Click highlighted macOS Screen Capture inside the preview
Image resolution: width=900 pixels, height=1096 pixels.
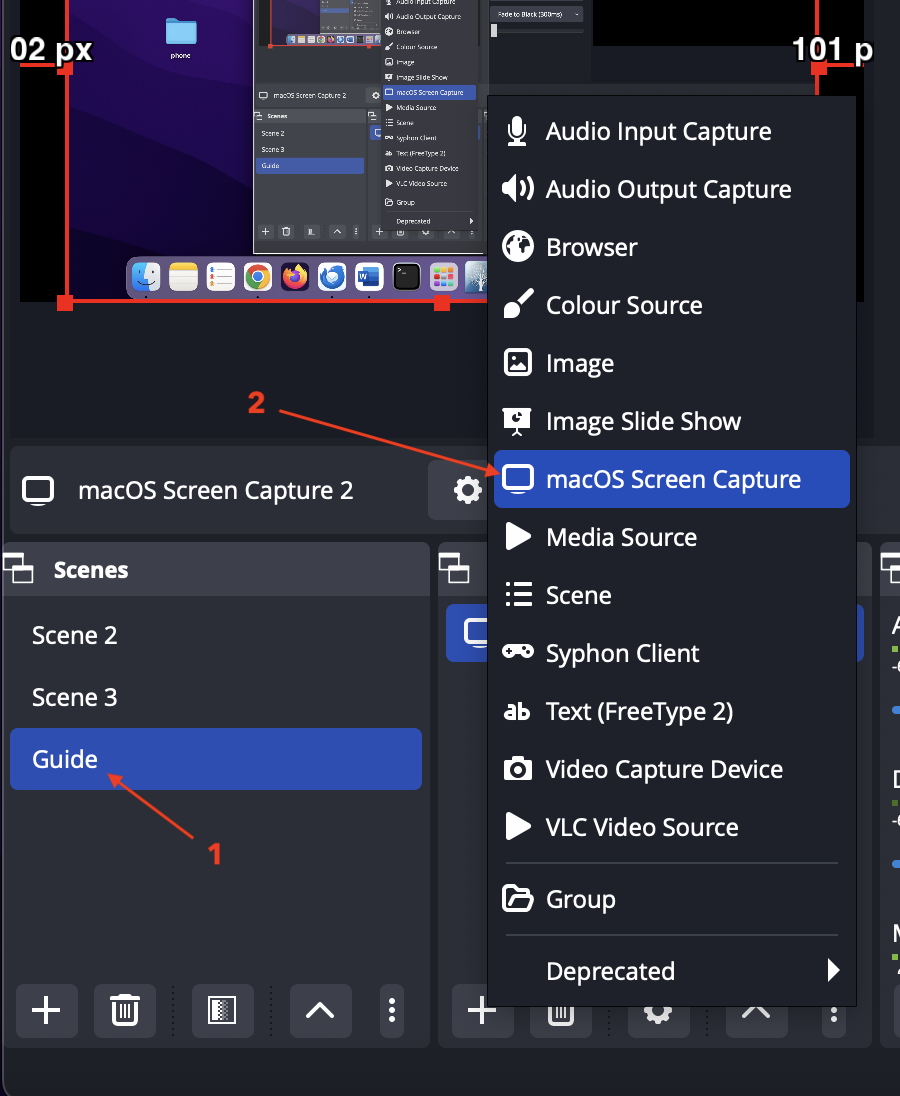[x=429, y=92]
